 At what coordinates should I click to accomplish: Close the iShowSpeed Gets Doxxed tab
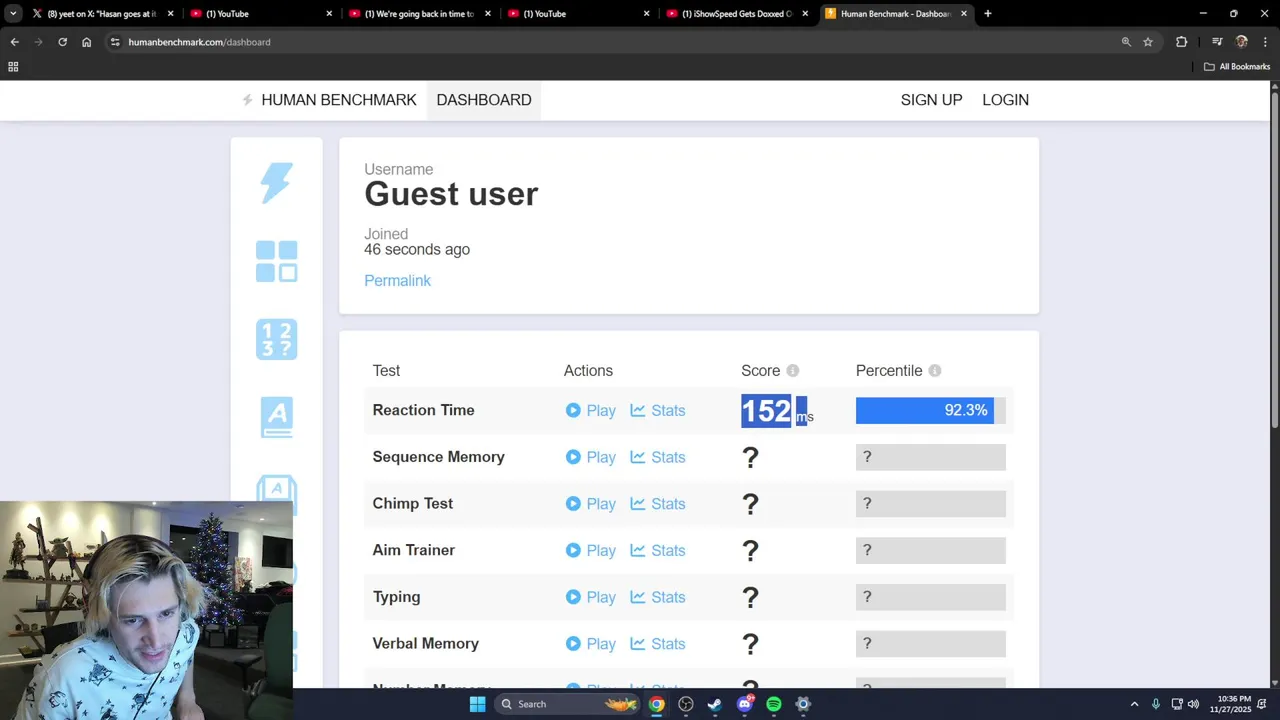(x=805, y=14)
